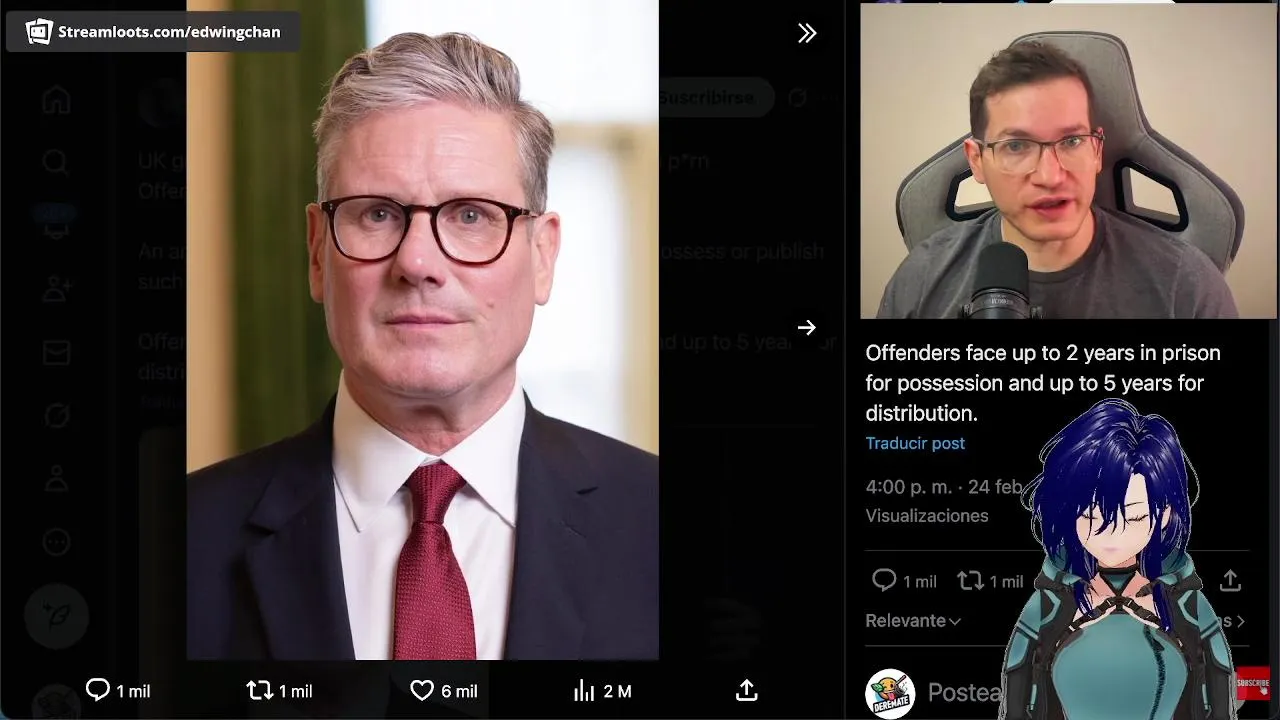1280x720 pixels.
Task: Open Home from dimmed left sidebar
Action: tap(56, 100)
